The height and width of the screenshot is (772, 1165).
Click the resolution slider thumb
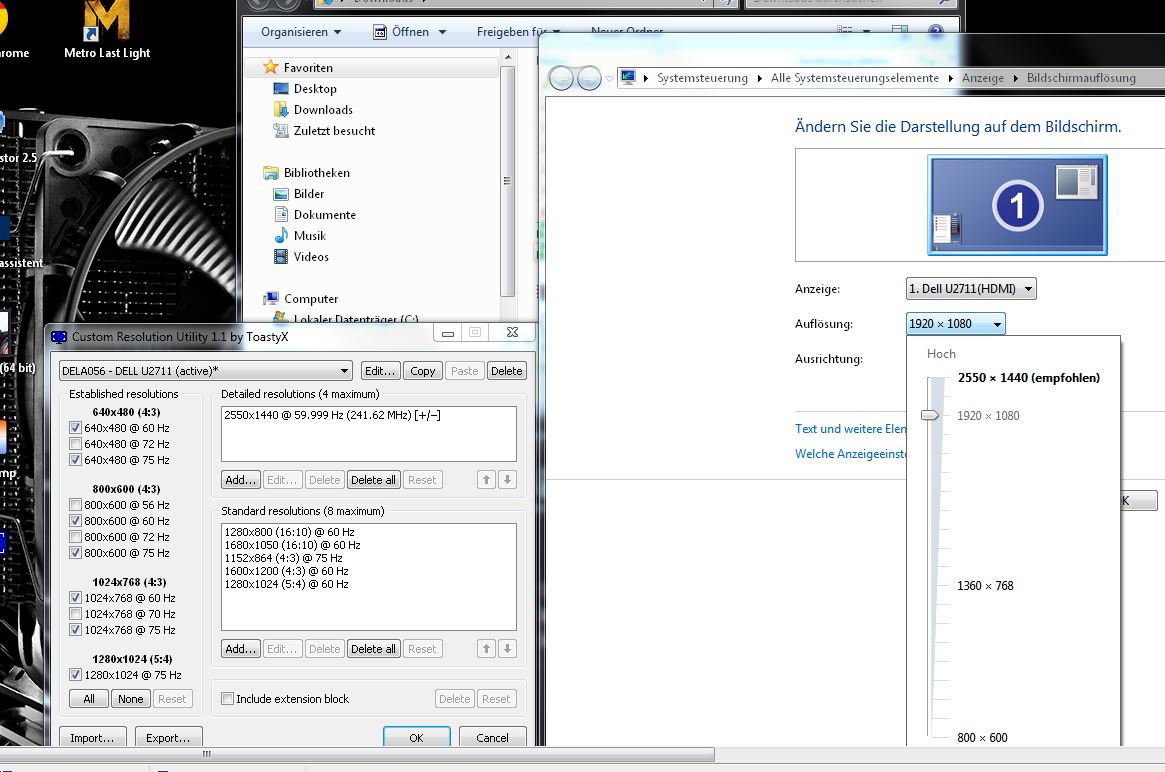(930, 415)
